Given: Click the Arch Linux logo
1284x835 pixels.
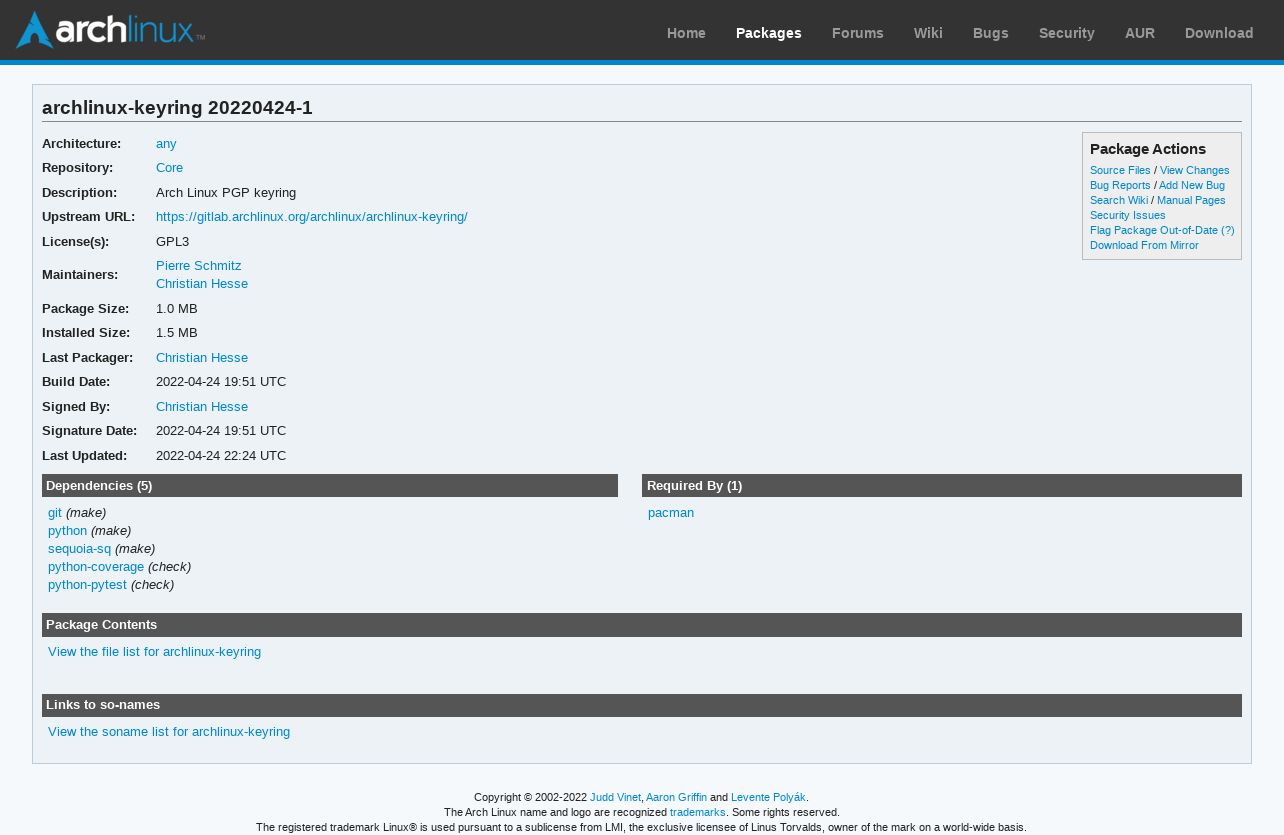Looking at the screenshot, I should click(110, 30).
